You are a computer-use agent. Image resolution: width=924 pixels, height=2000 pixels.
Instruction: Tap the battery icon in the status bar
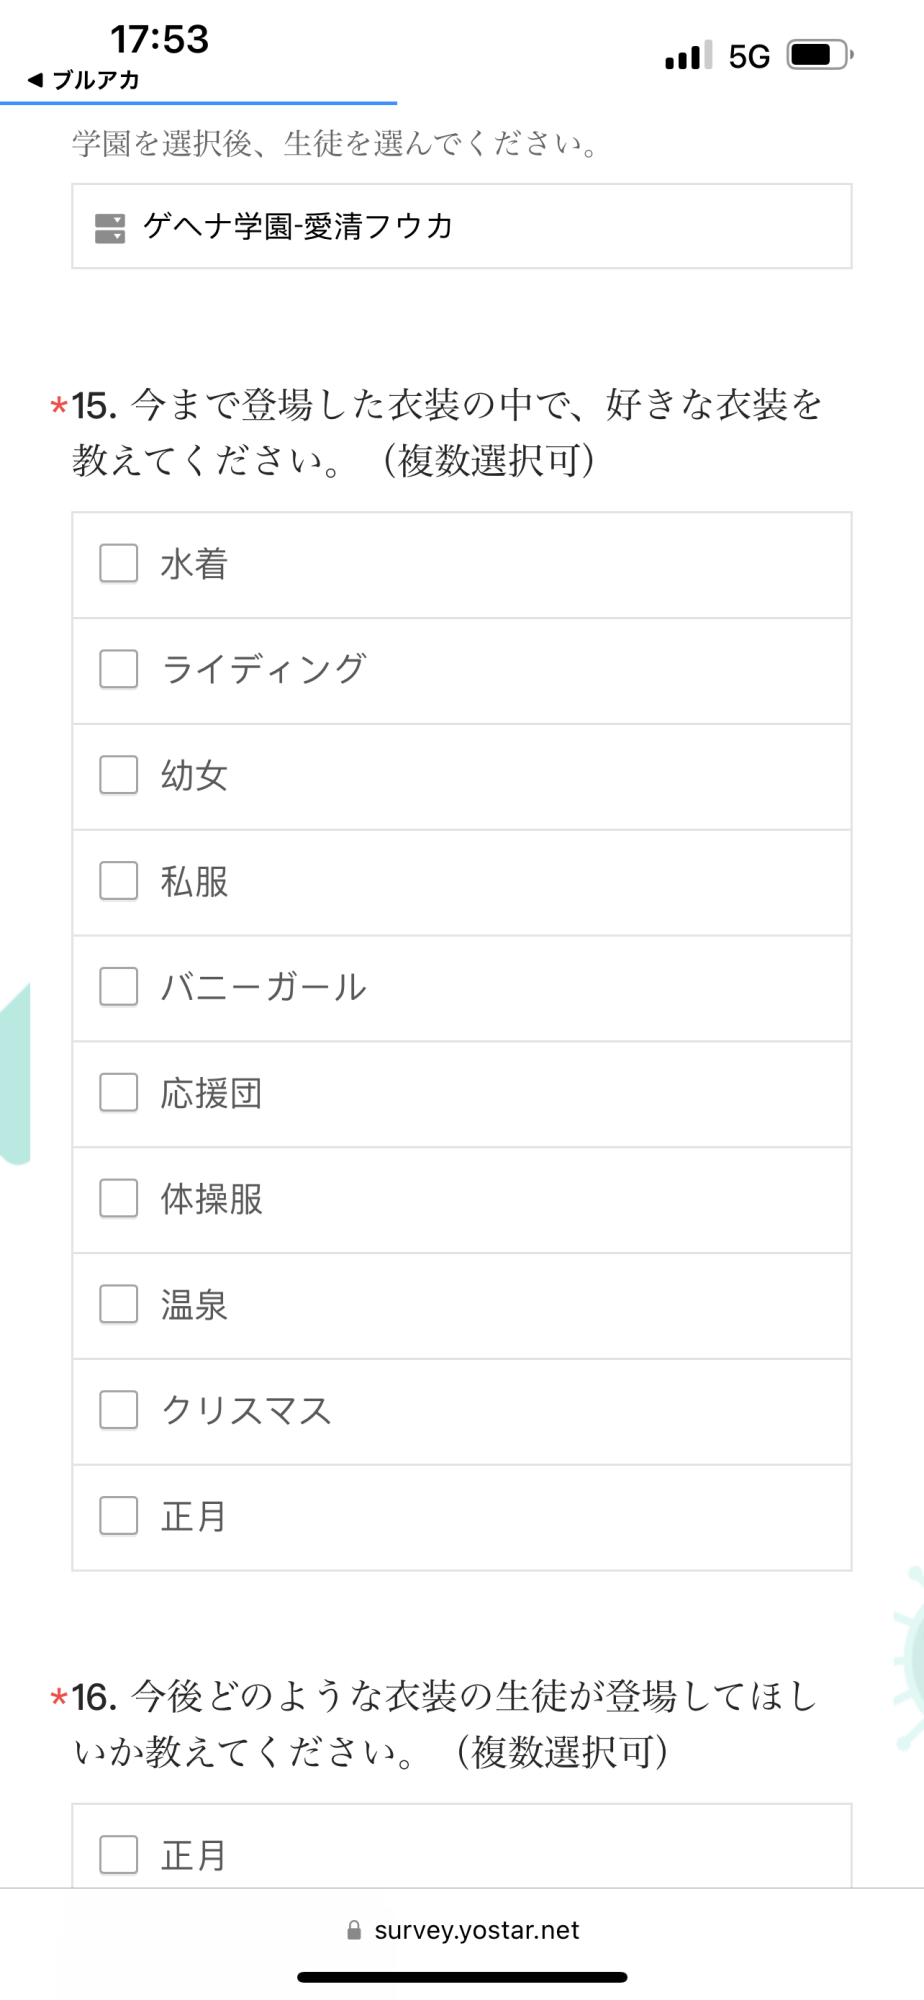(x=819, y=55)
